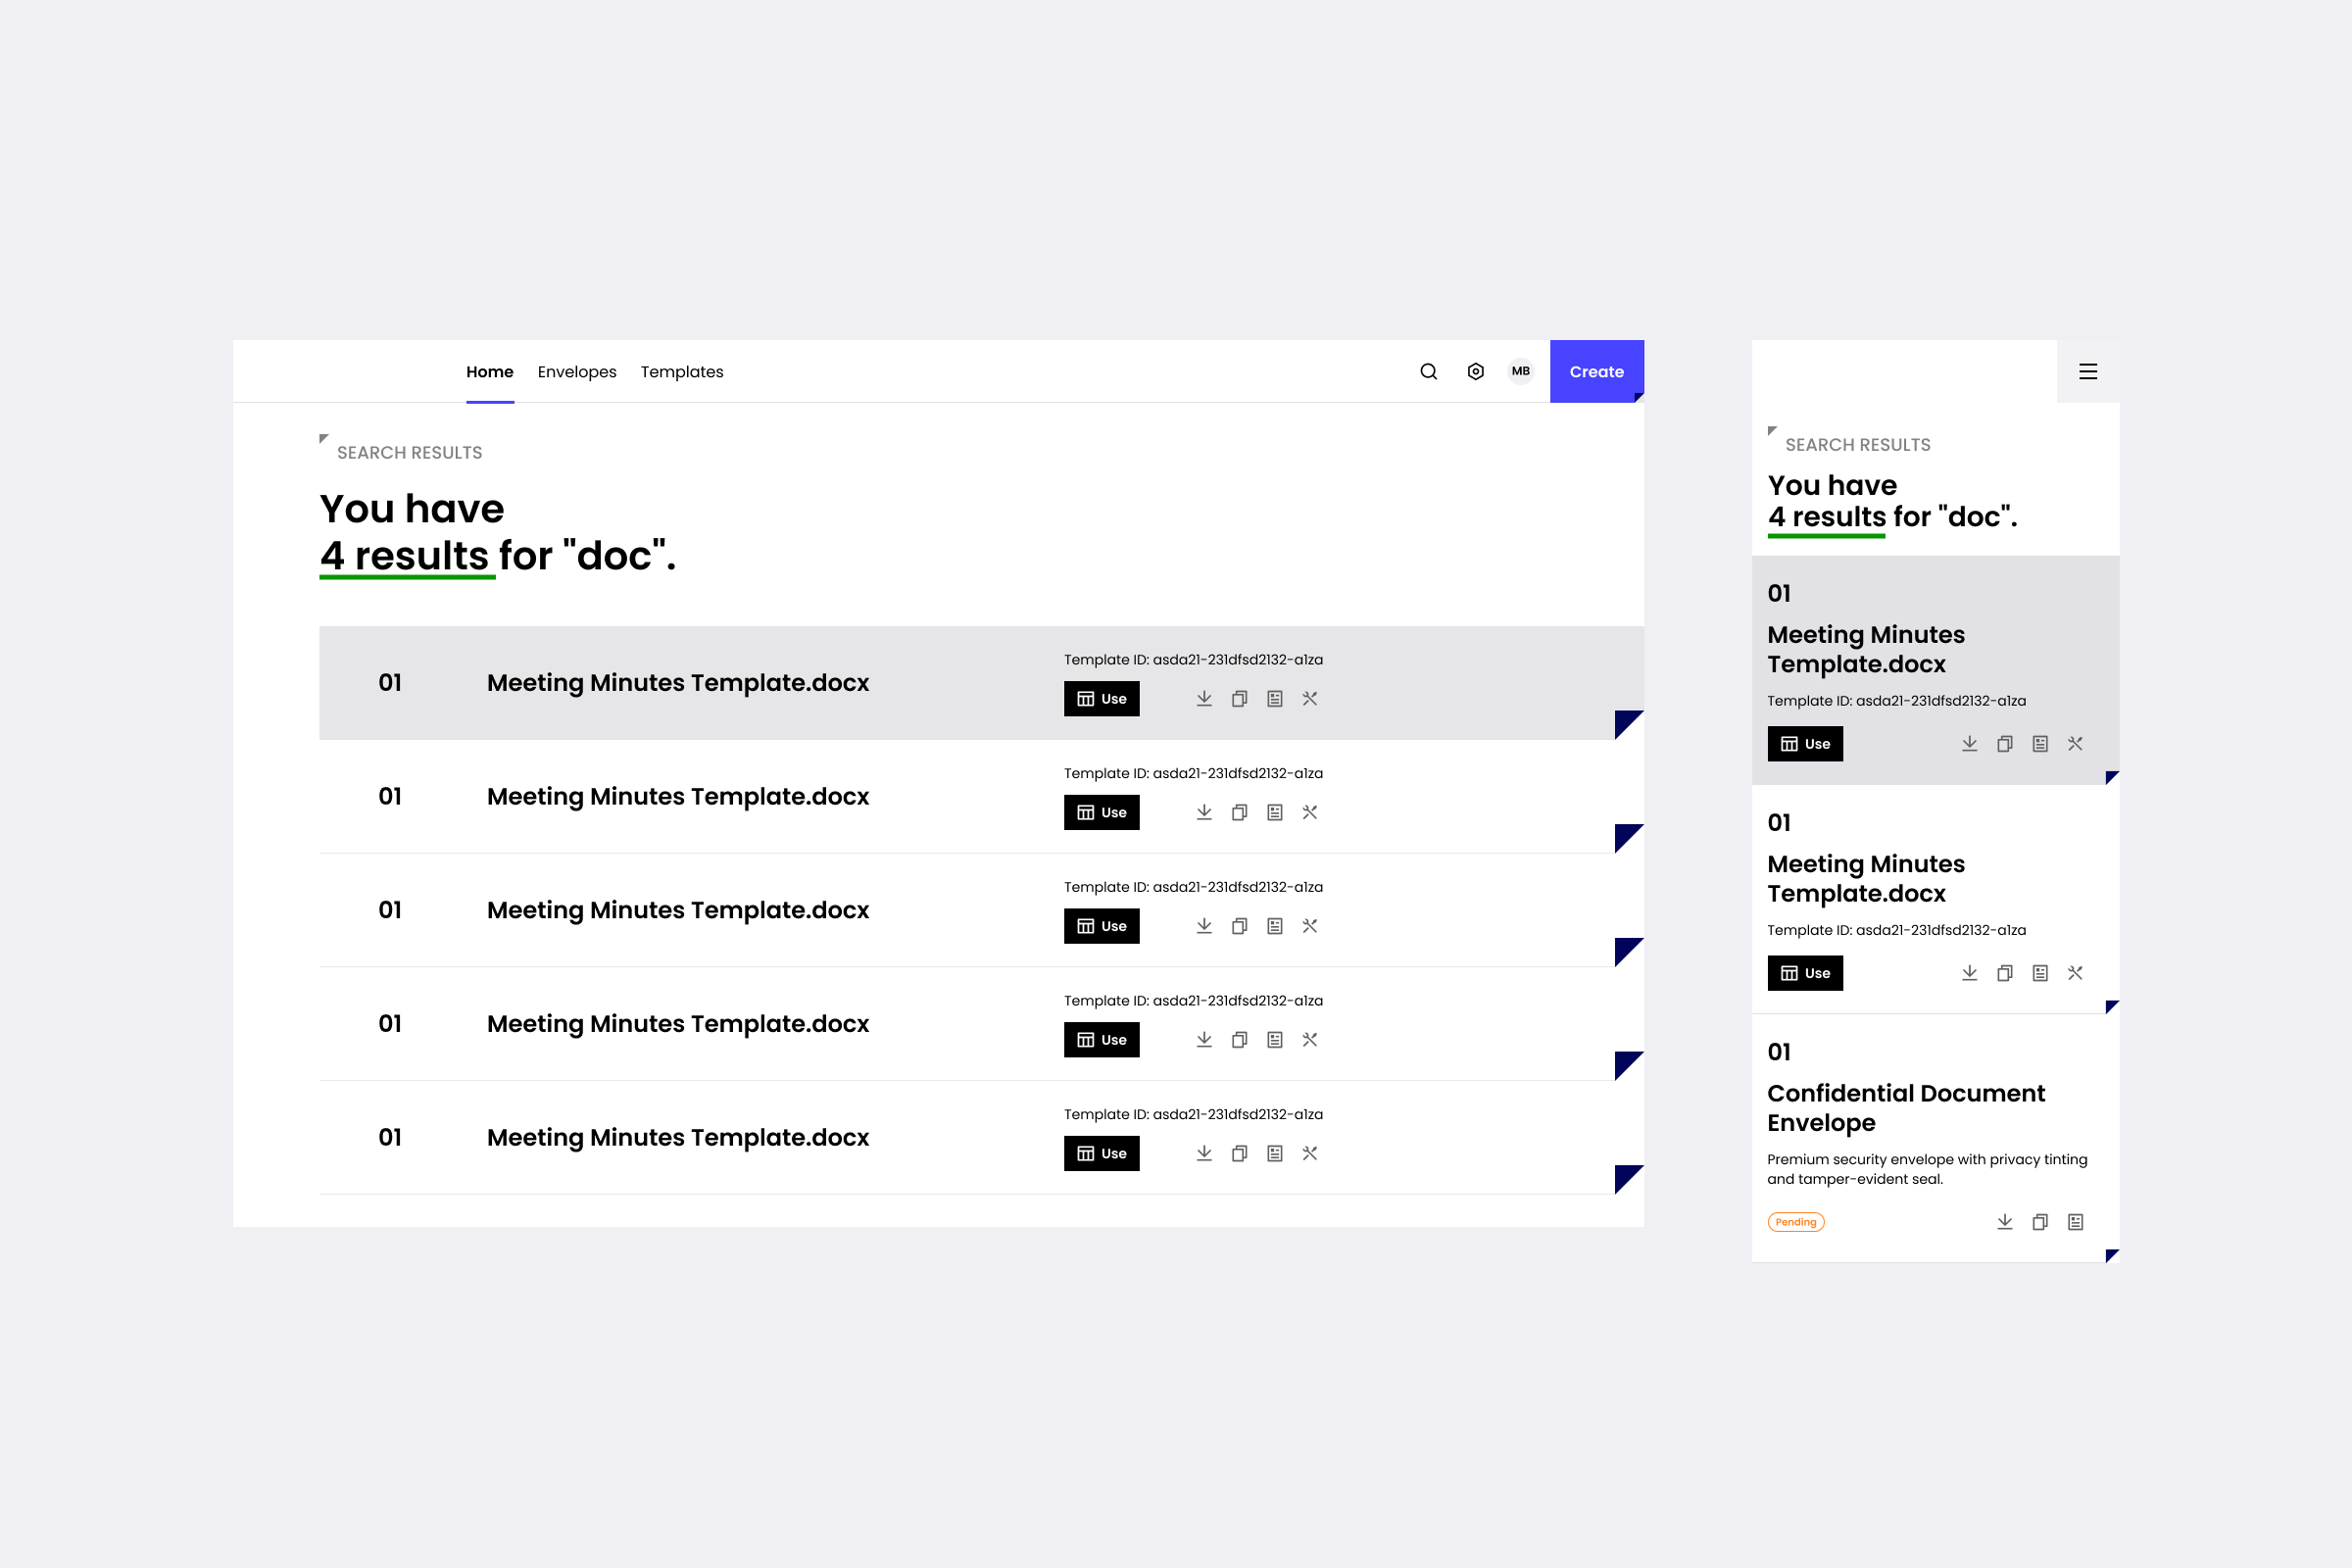
Task: Open the MB user avatar
Action: (x=1521, y=371)
